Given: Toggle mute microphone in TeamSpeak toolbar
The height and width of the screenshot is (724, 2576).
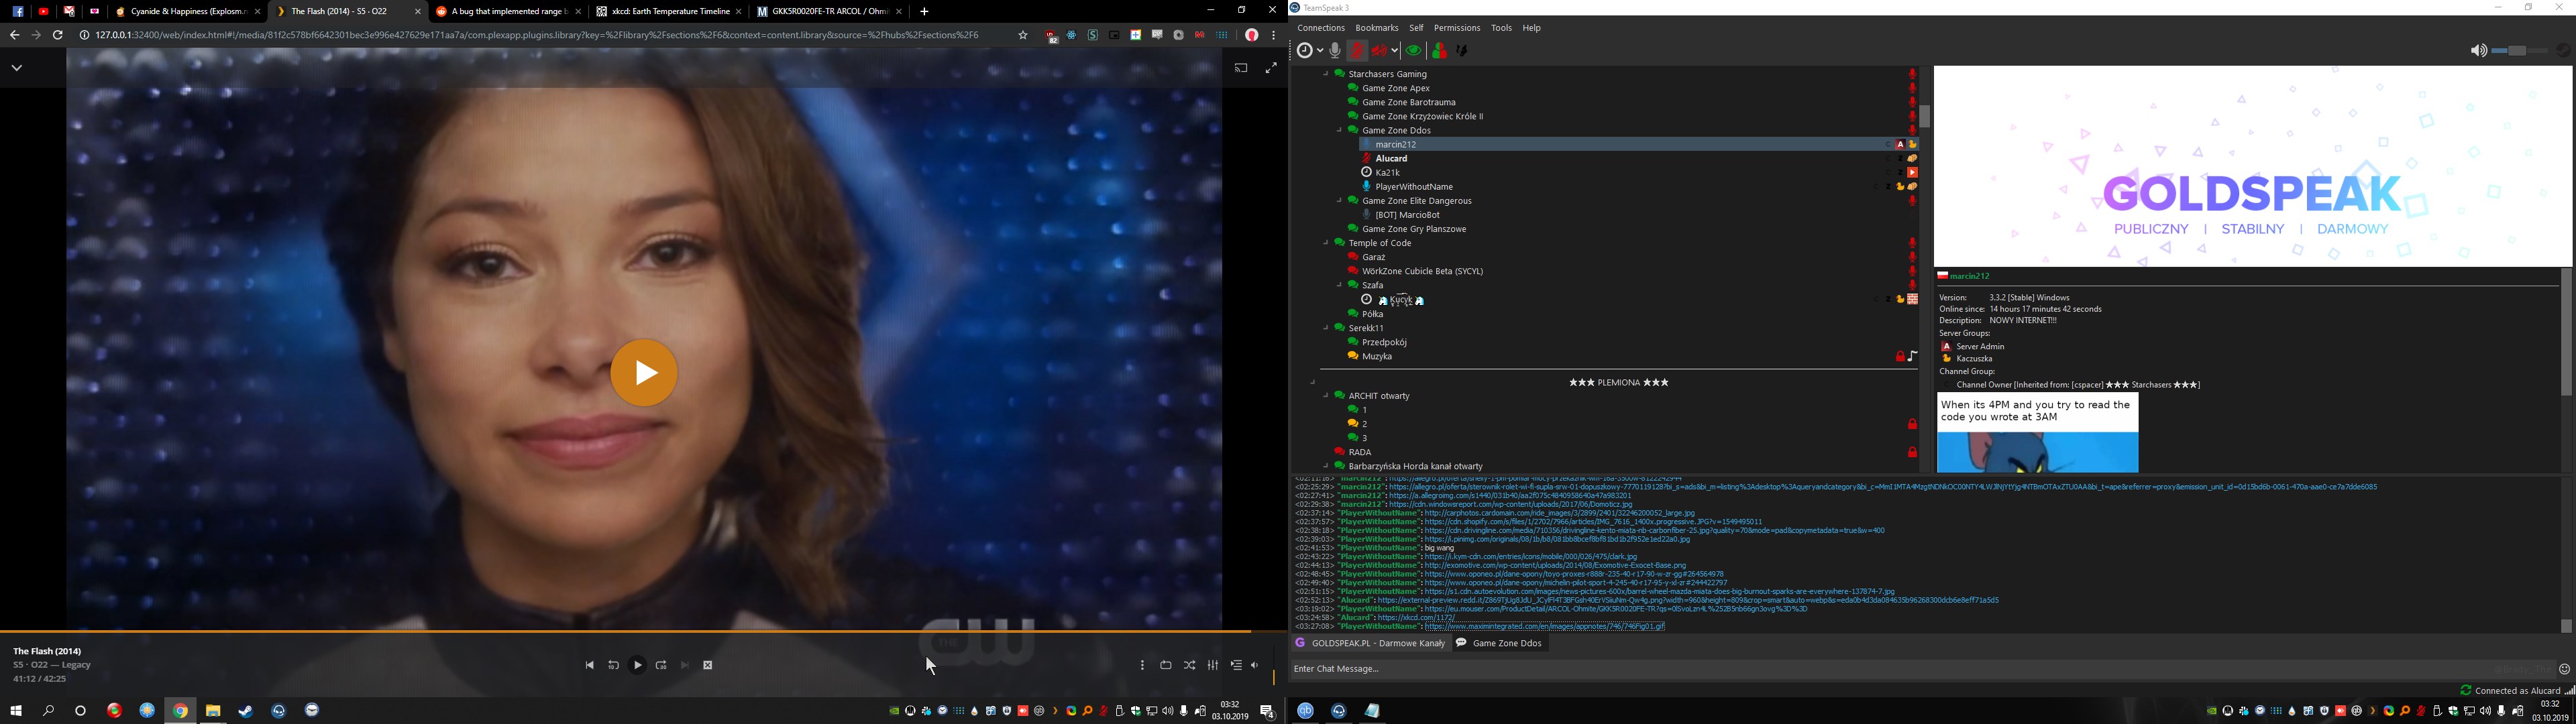Looking at the screenshot, I should click(1357, 50).
